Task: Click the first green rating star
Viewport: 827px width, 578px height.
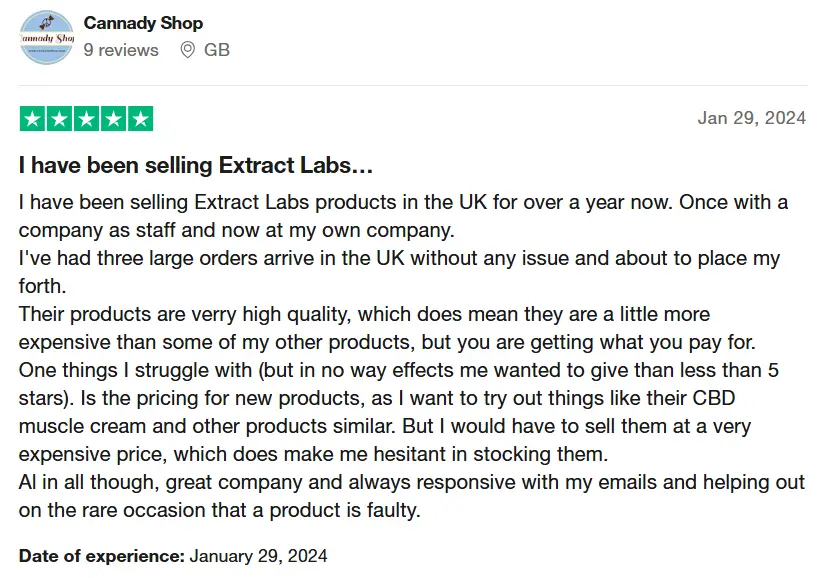Action: [x=32, y=119]
